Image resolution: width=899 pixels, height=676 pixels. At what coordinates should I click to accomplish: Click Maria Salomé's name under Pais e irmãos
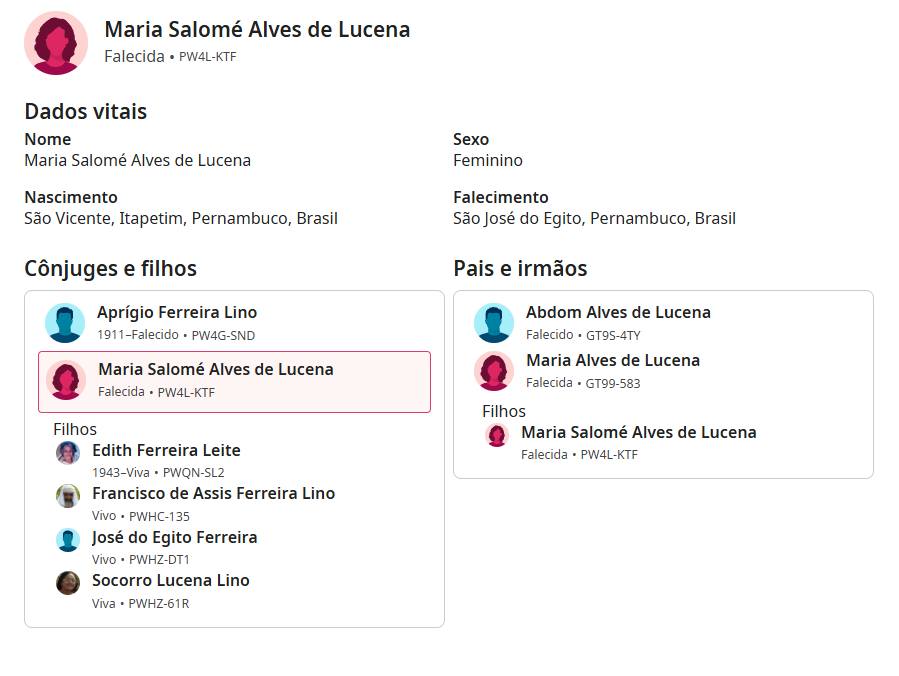[638, 432]
